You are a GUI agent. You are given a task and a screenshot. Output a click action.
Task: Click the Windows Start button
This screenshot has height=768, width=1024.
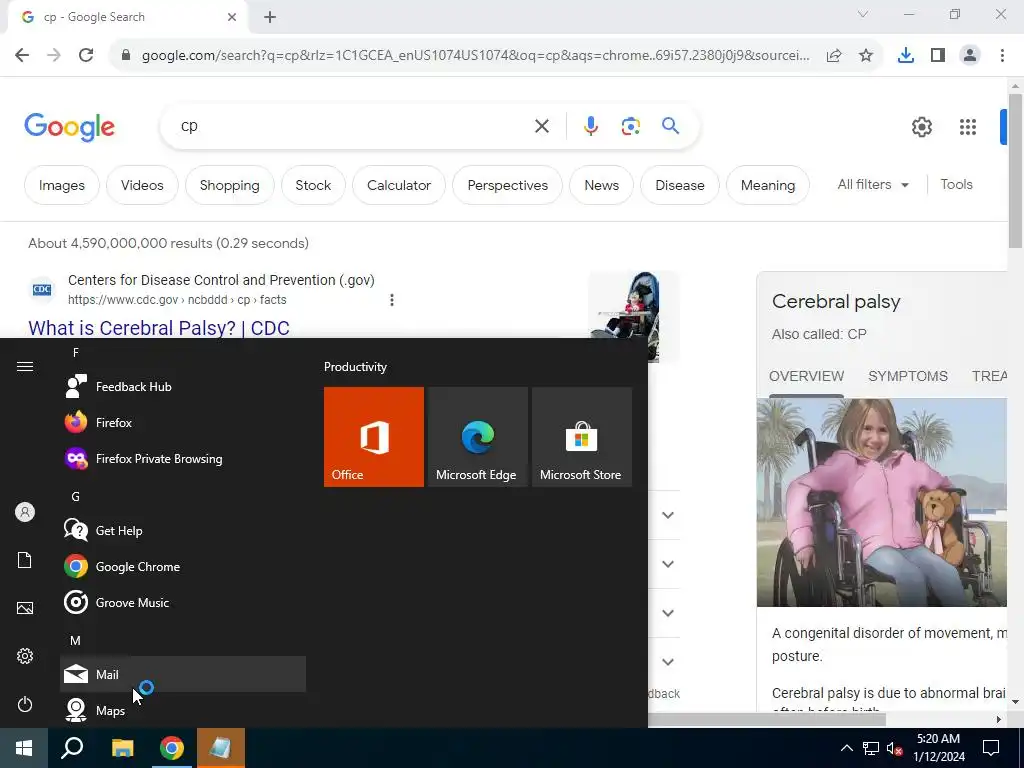(x=24, y=748)
